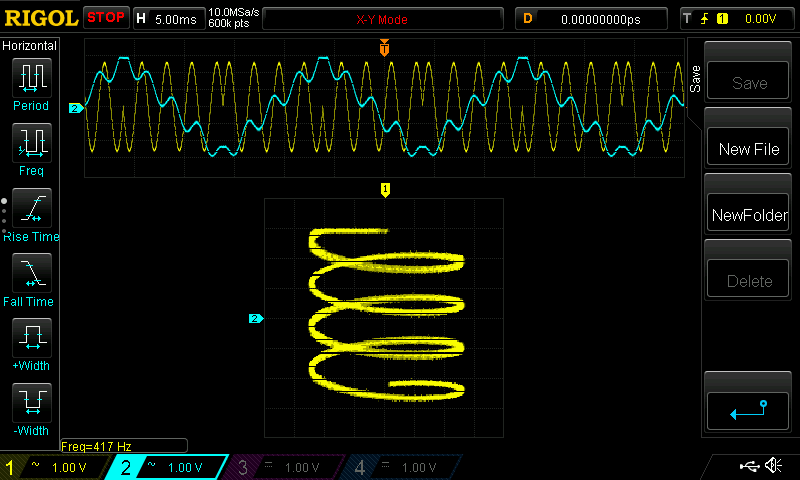Click the USB connection icon
The height and width of the screenshot is (480, 800).
tap(748, 466)
